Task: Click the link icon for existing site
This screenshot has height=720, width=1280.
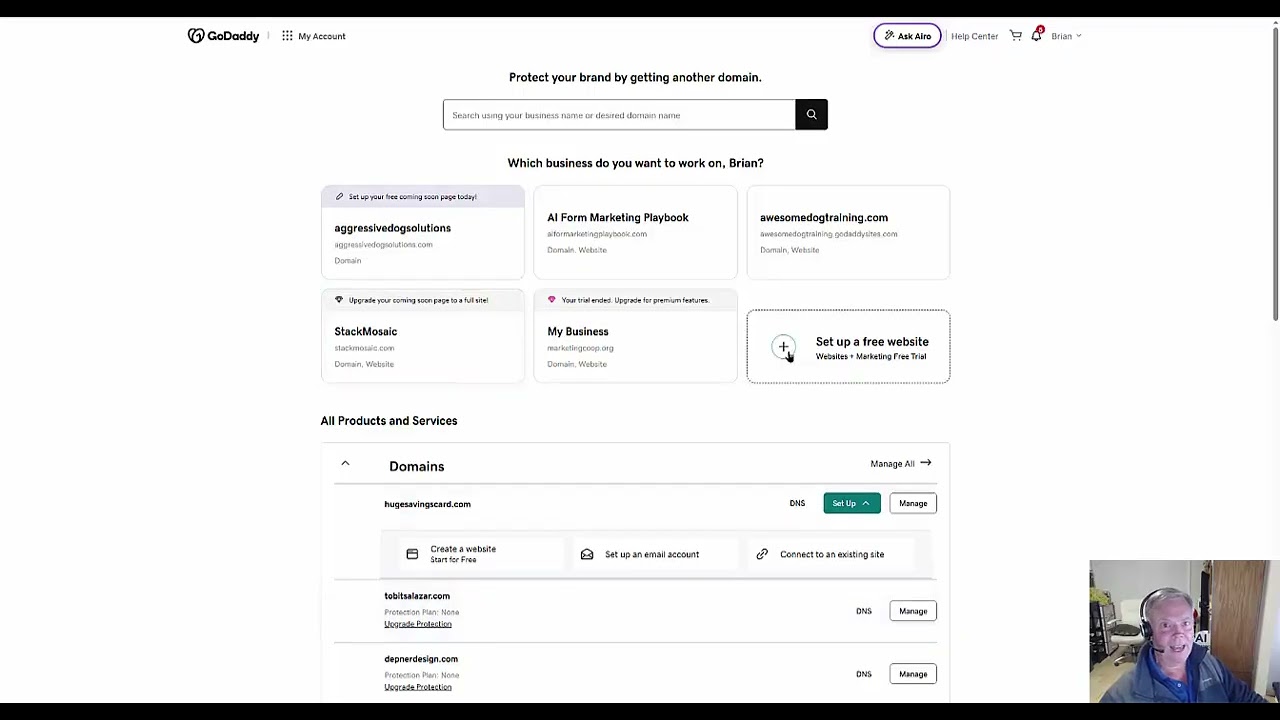Action: [x=762, y=554]
